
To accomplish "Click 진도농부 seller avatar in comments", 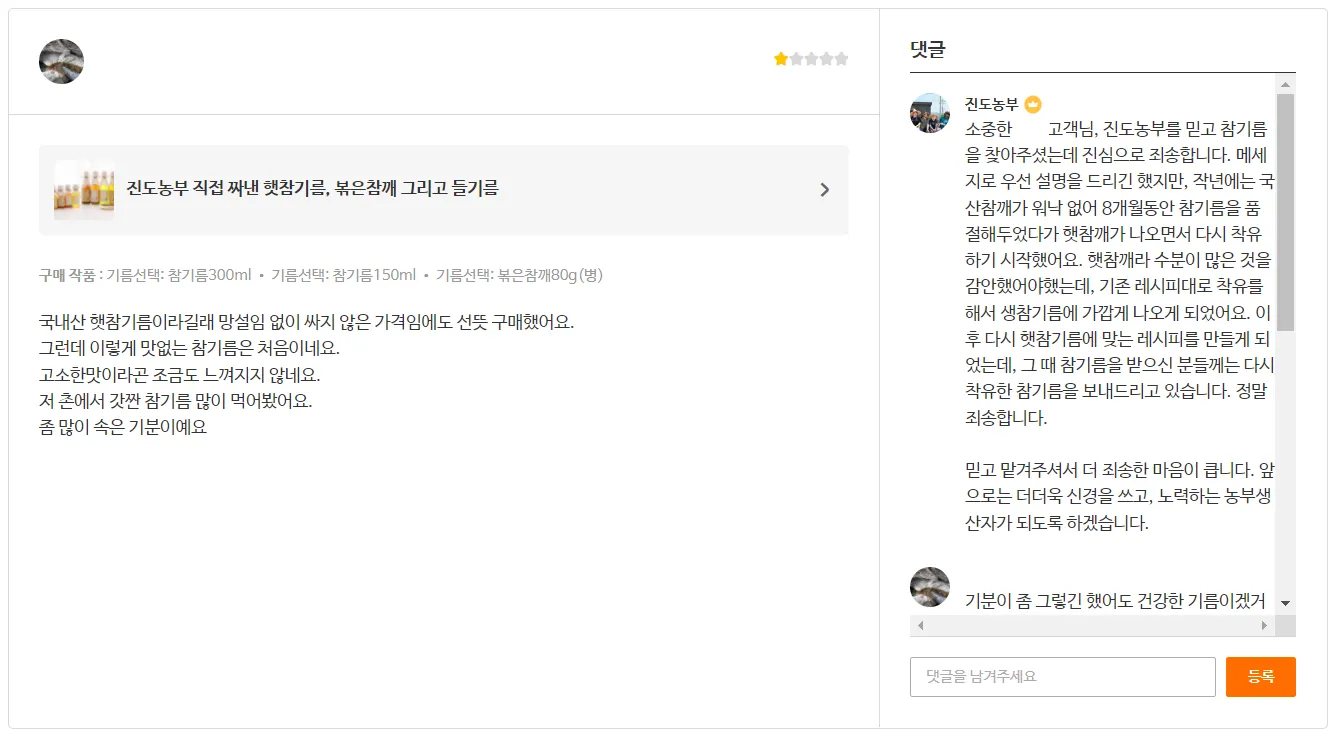I will click(x=930, y=113).
